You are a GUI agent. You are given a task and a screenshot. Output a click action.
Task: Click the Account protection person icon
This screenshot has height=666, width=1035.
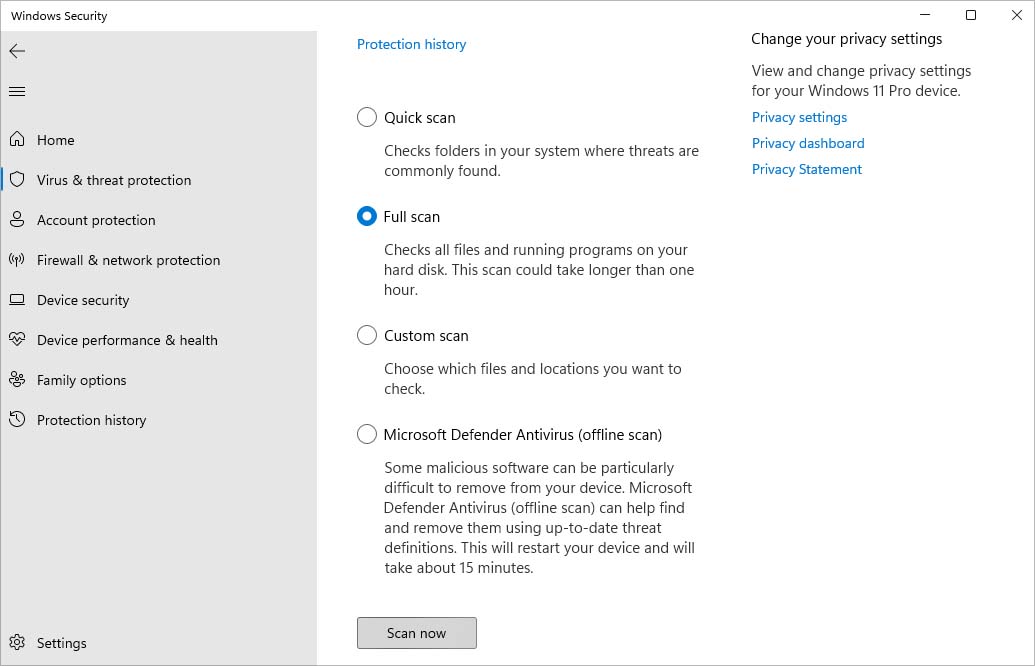tap(17, 220)
